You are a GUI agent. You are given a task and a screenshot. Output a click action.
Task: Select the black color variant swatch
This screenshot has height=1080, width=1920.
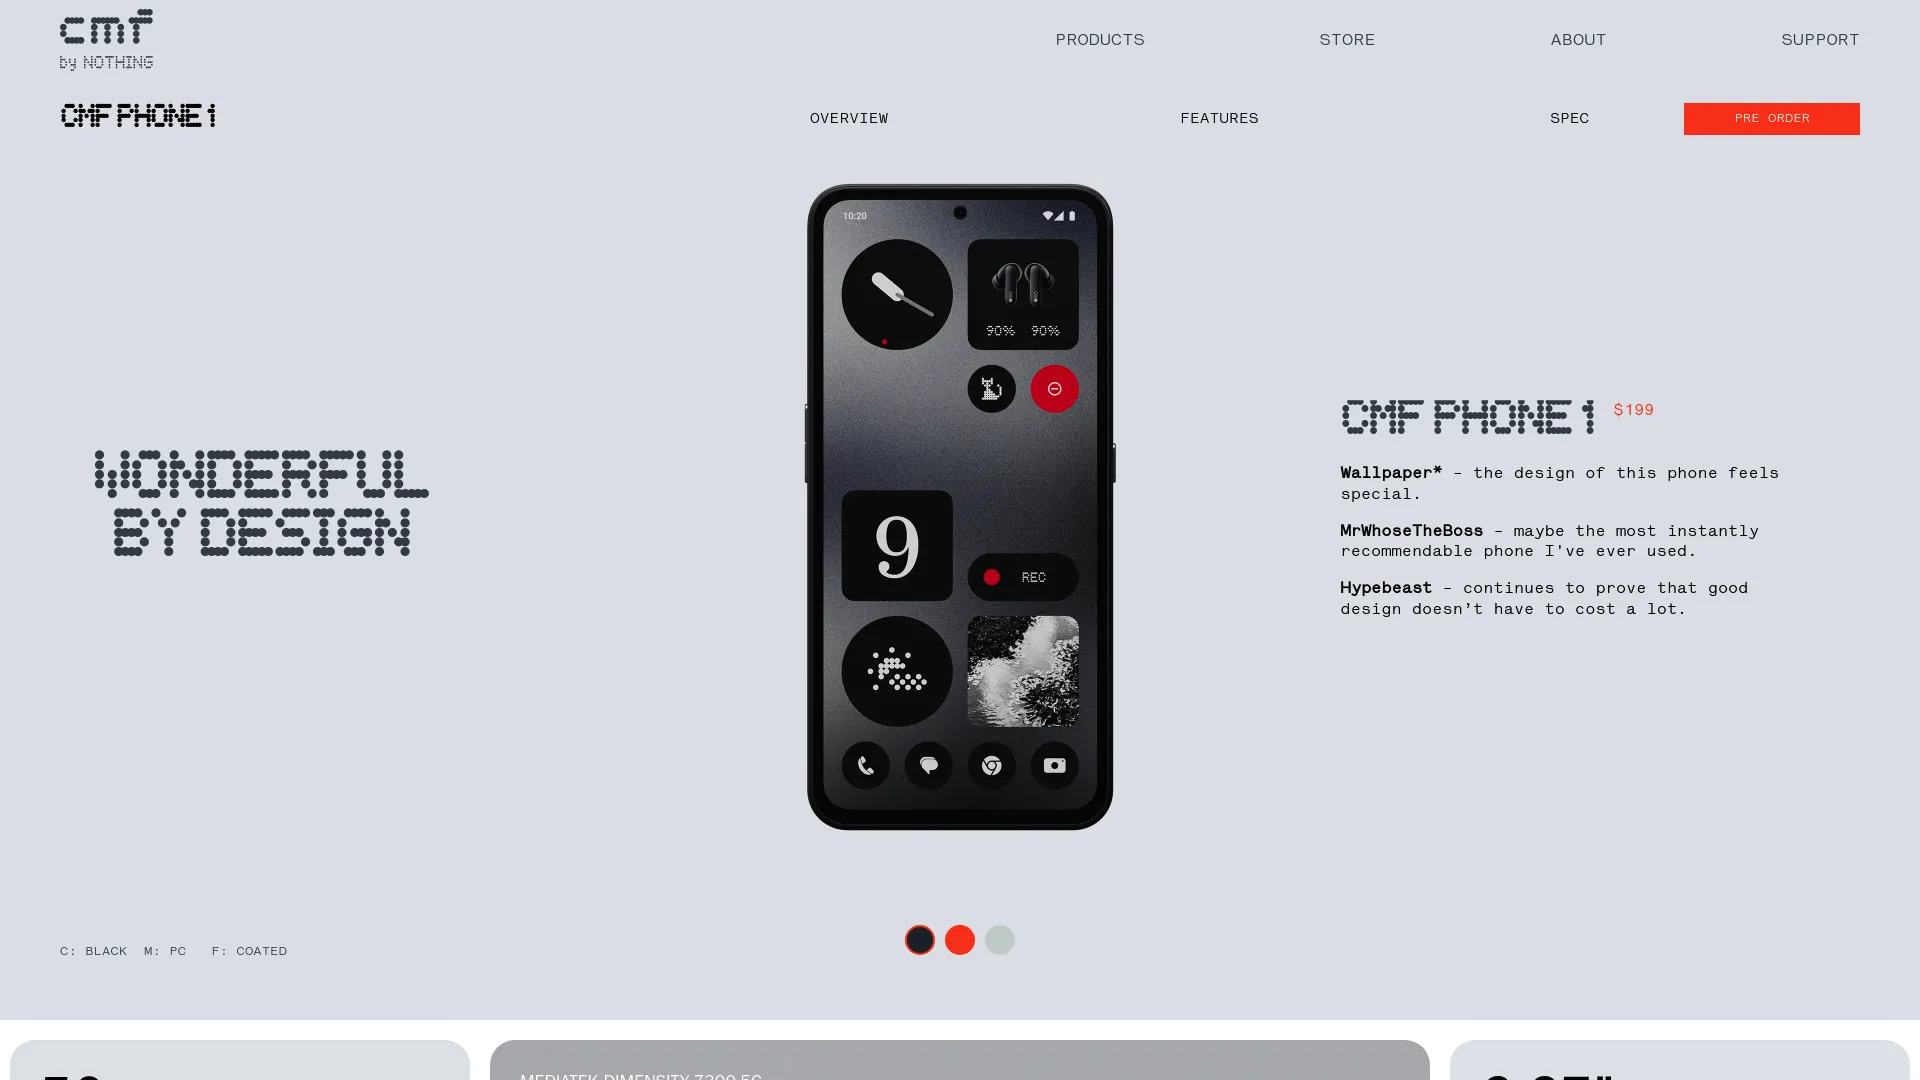tap(919, 939)
